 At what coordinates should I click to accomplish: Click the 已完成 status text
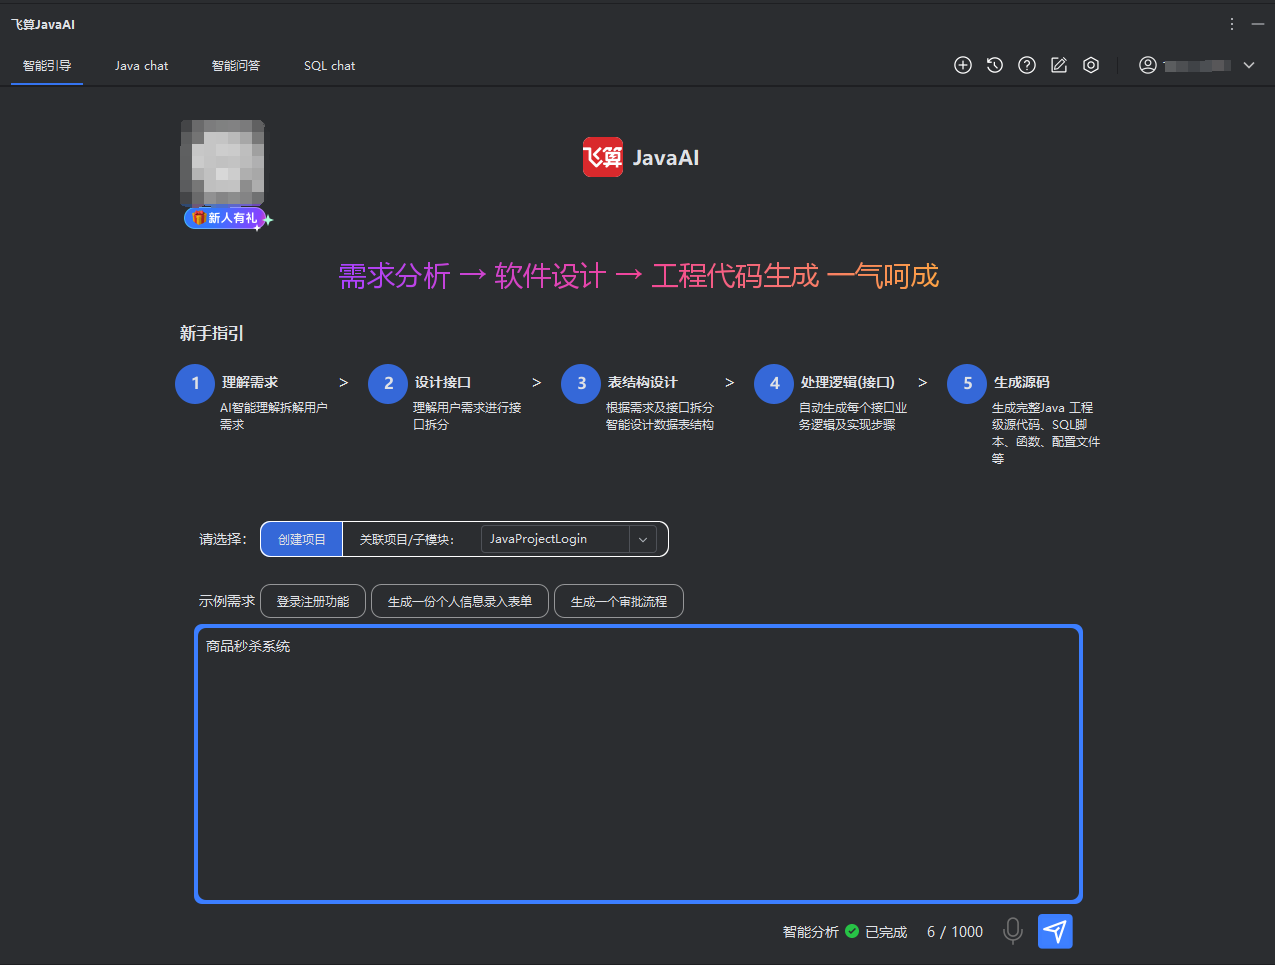pyautogui.click(x=886, y=931)
